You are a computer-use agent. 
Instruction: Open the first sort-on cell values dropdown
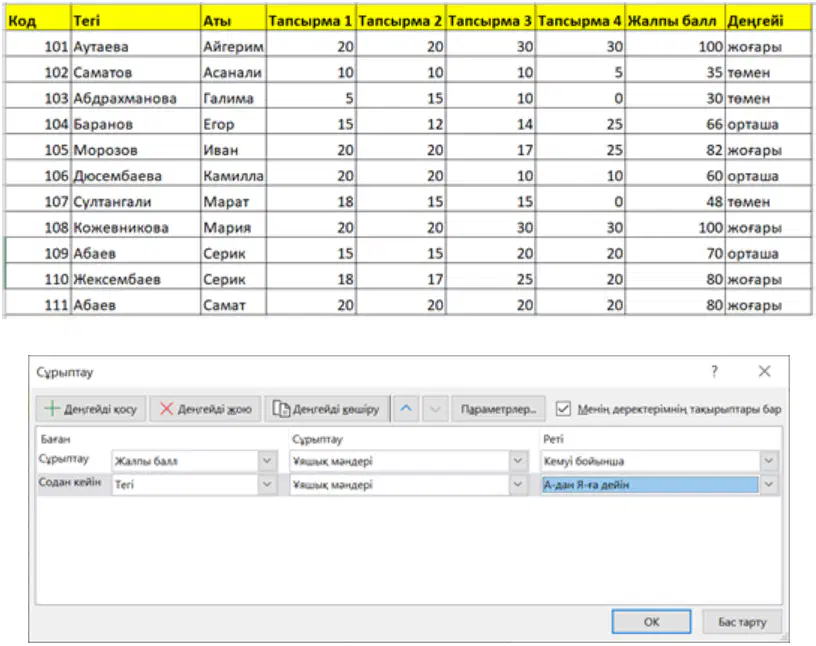click(518, 461)
